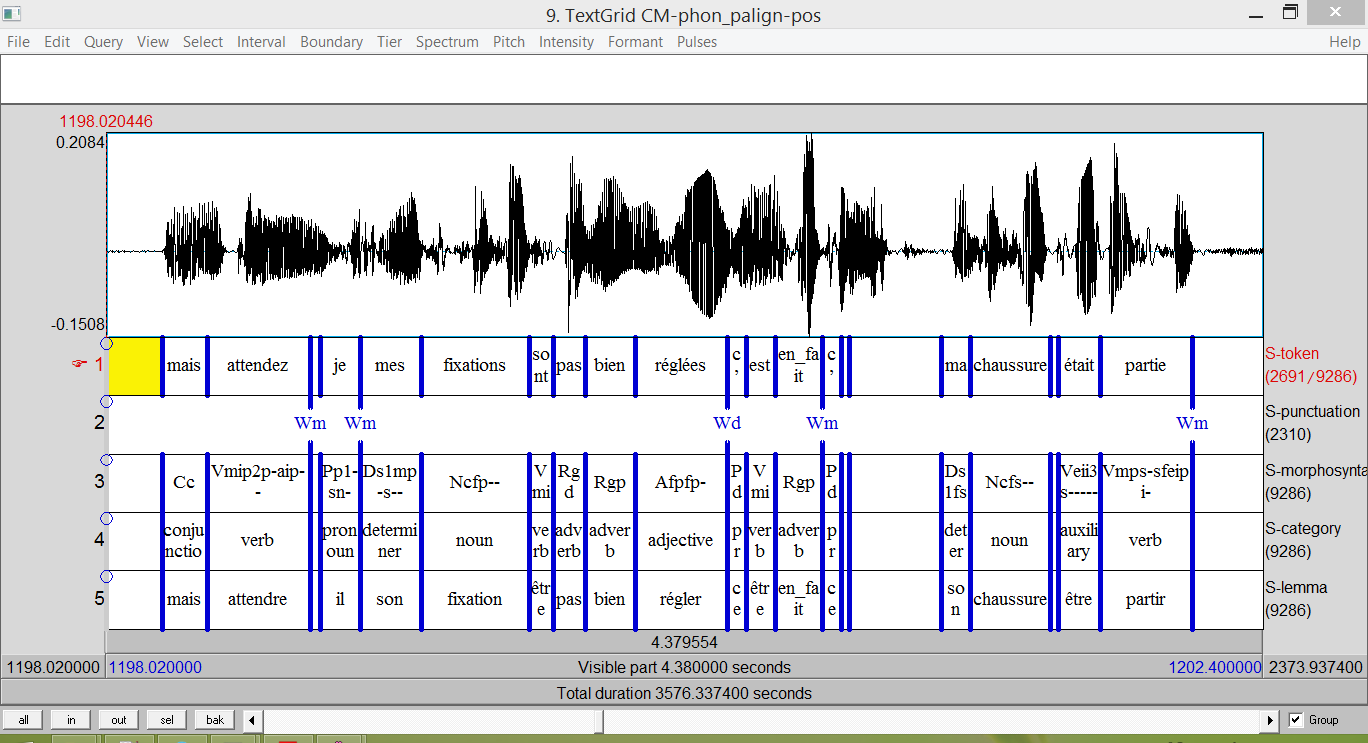The image size is (1368, 743).
Task: Click the last 'Wm' point after partie
Action: pyautogui.click(x=1192, y=423)
